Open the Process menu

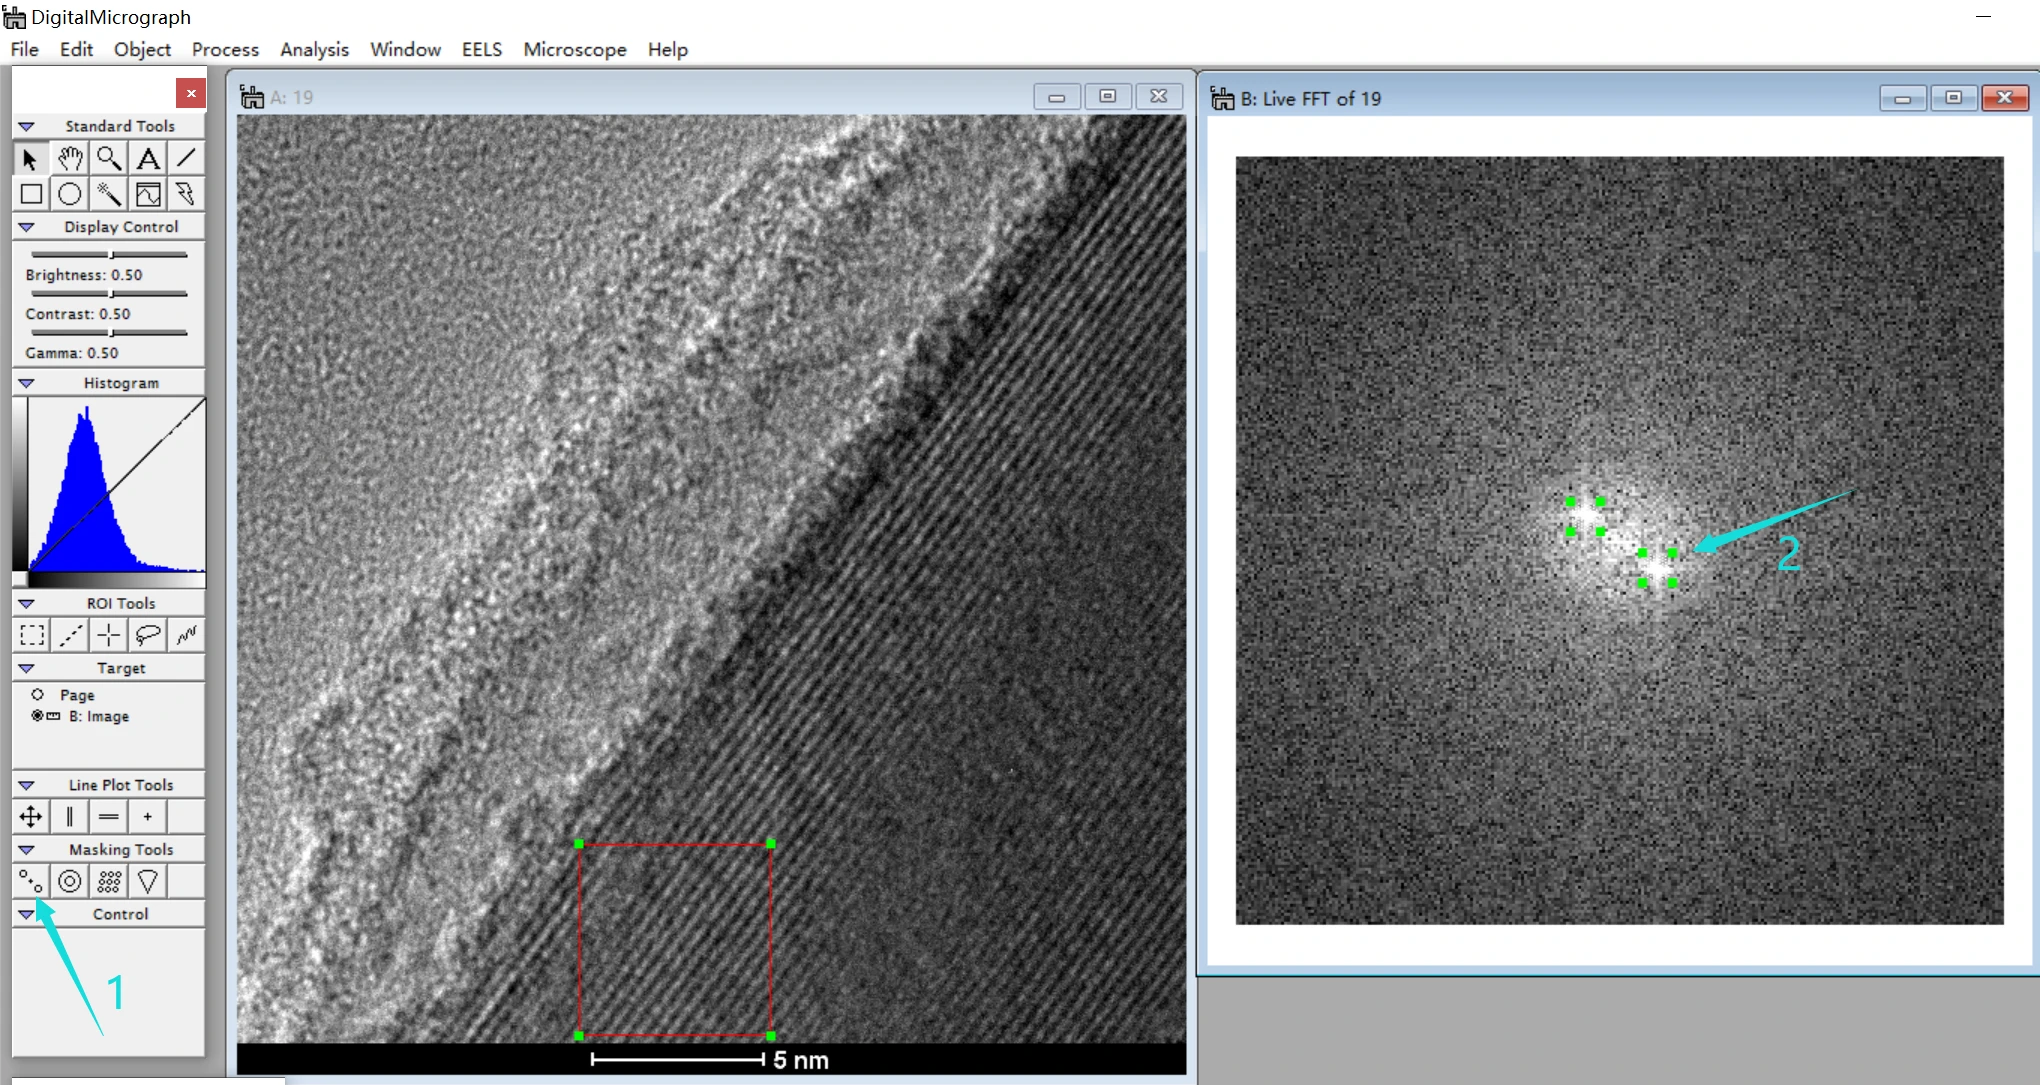tap(225, 49)
